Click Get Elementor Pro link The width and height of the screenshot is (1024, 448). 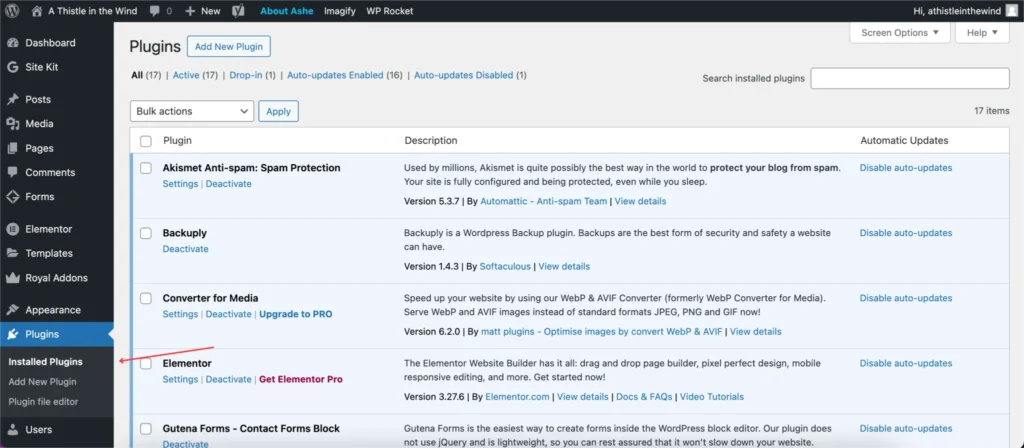tap(301, 379)
